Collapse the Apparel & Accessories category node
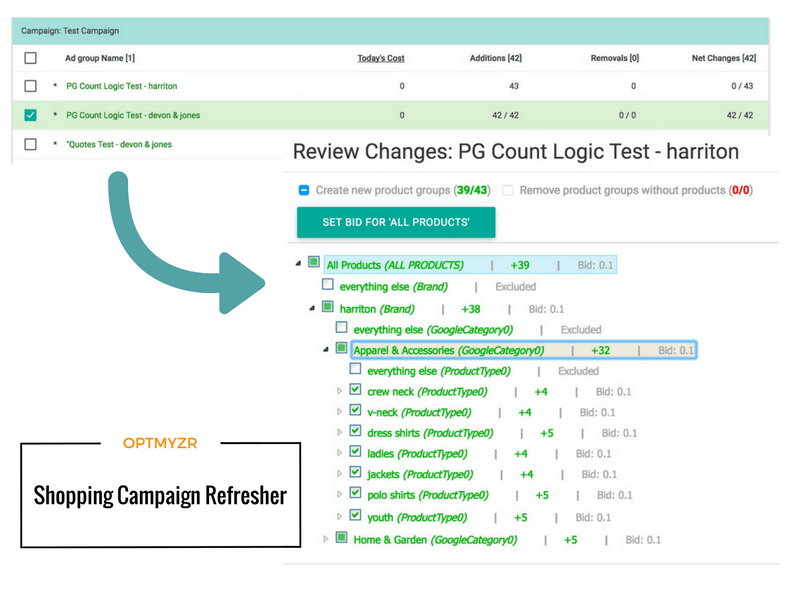Screen dimensions: 800x600 tap(326, 350)
